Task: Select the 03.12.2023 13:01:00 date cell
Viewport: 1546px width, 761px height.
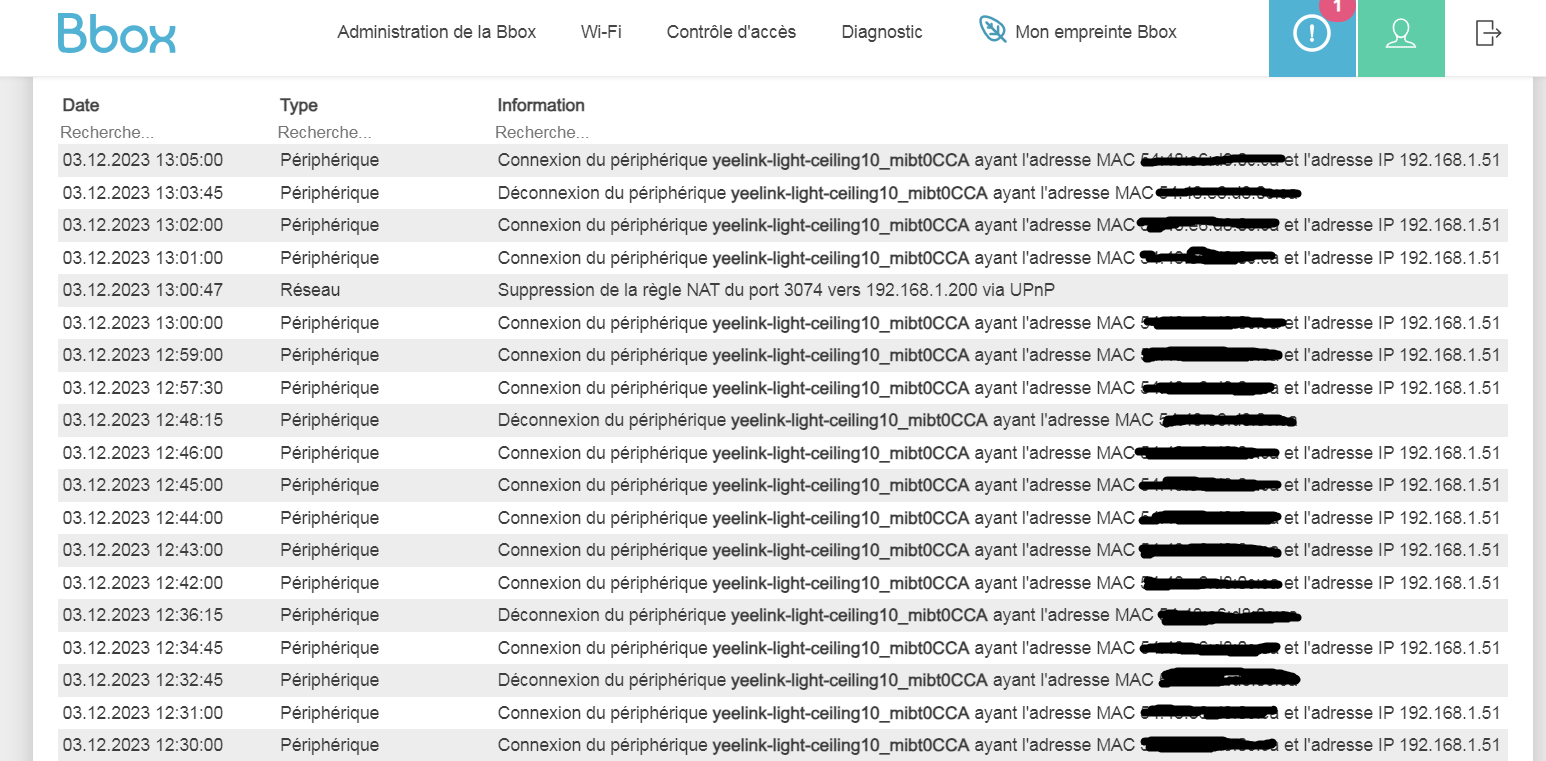Action: [x=143, y=258]
